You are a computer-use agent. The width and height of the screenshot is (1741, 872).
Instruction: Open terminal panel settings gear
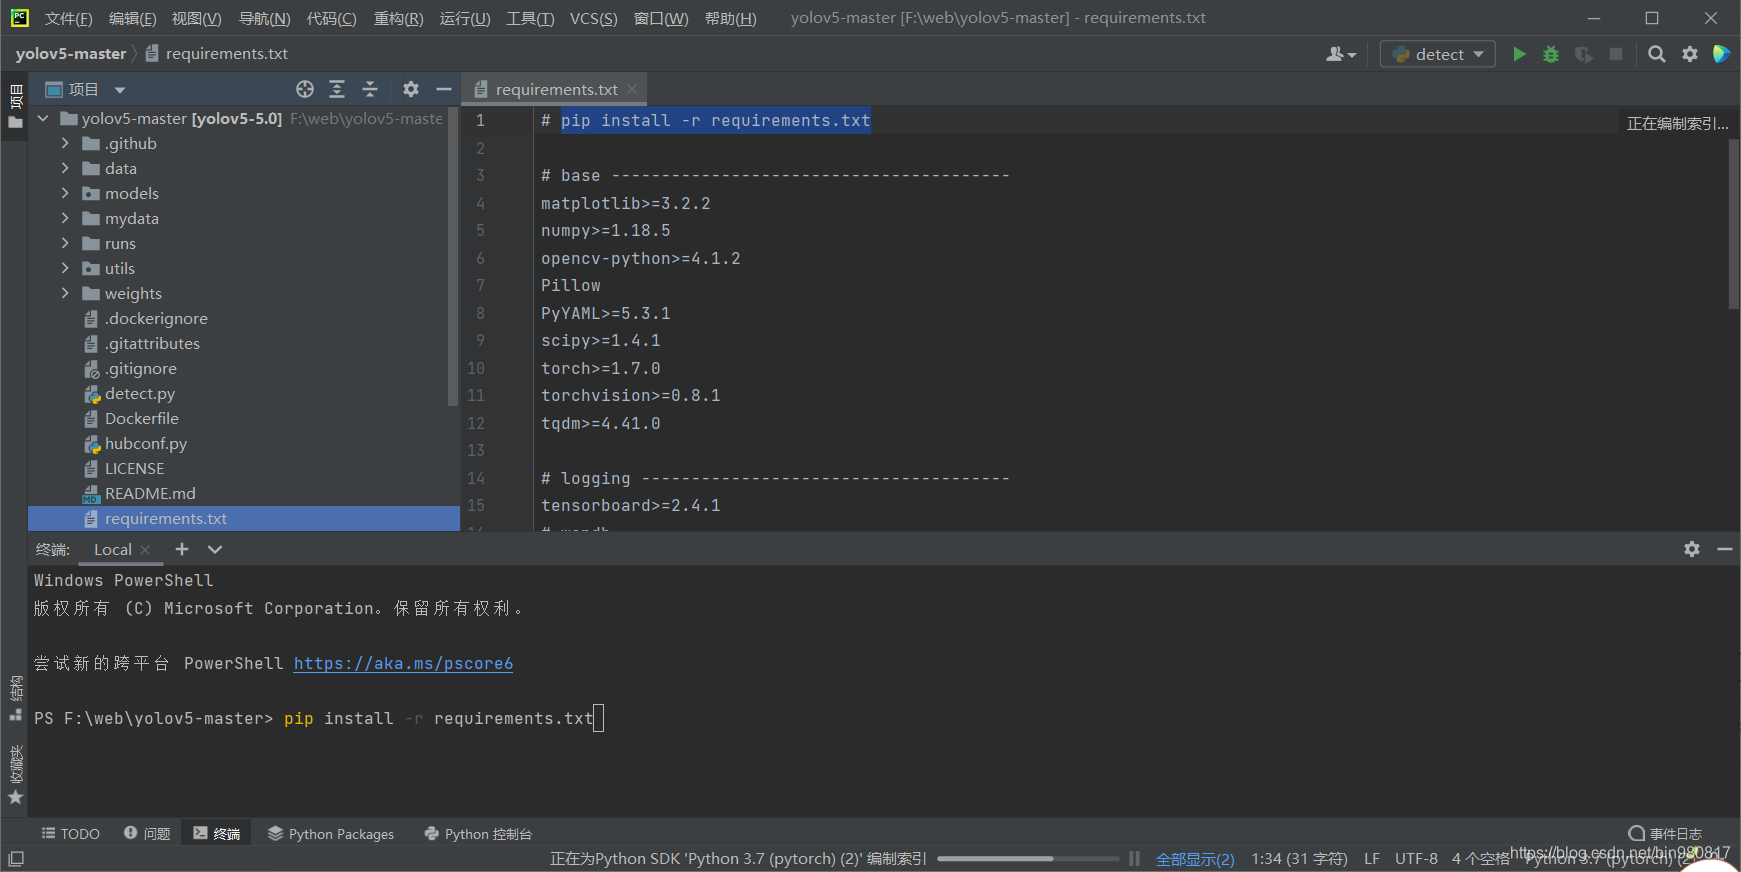pyautogui.click(x=1692, y=549)
